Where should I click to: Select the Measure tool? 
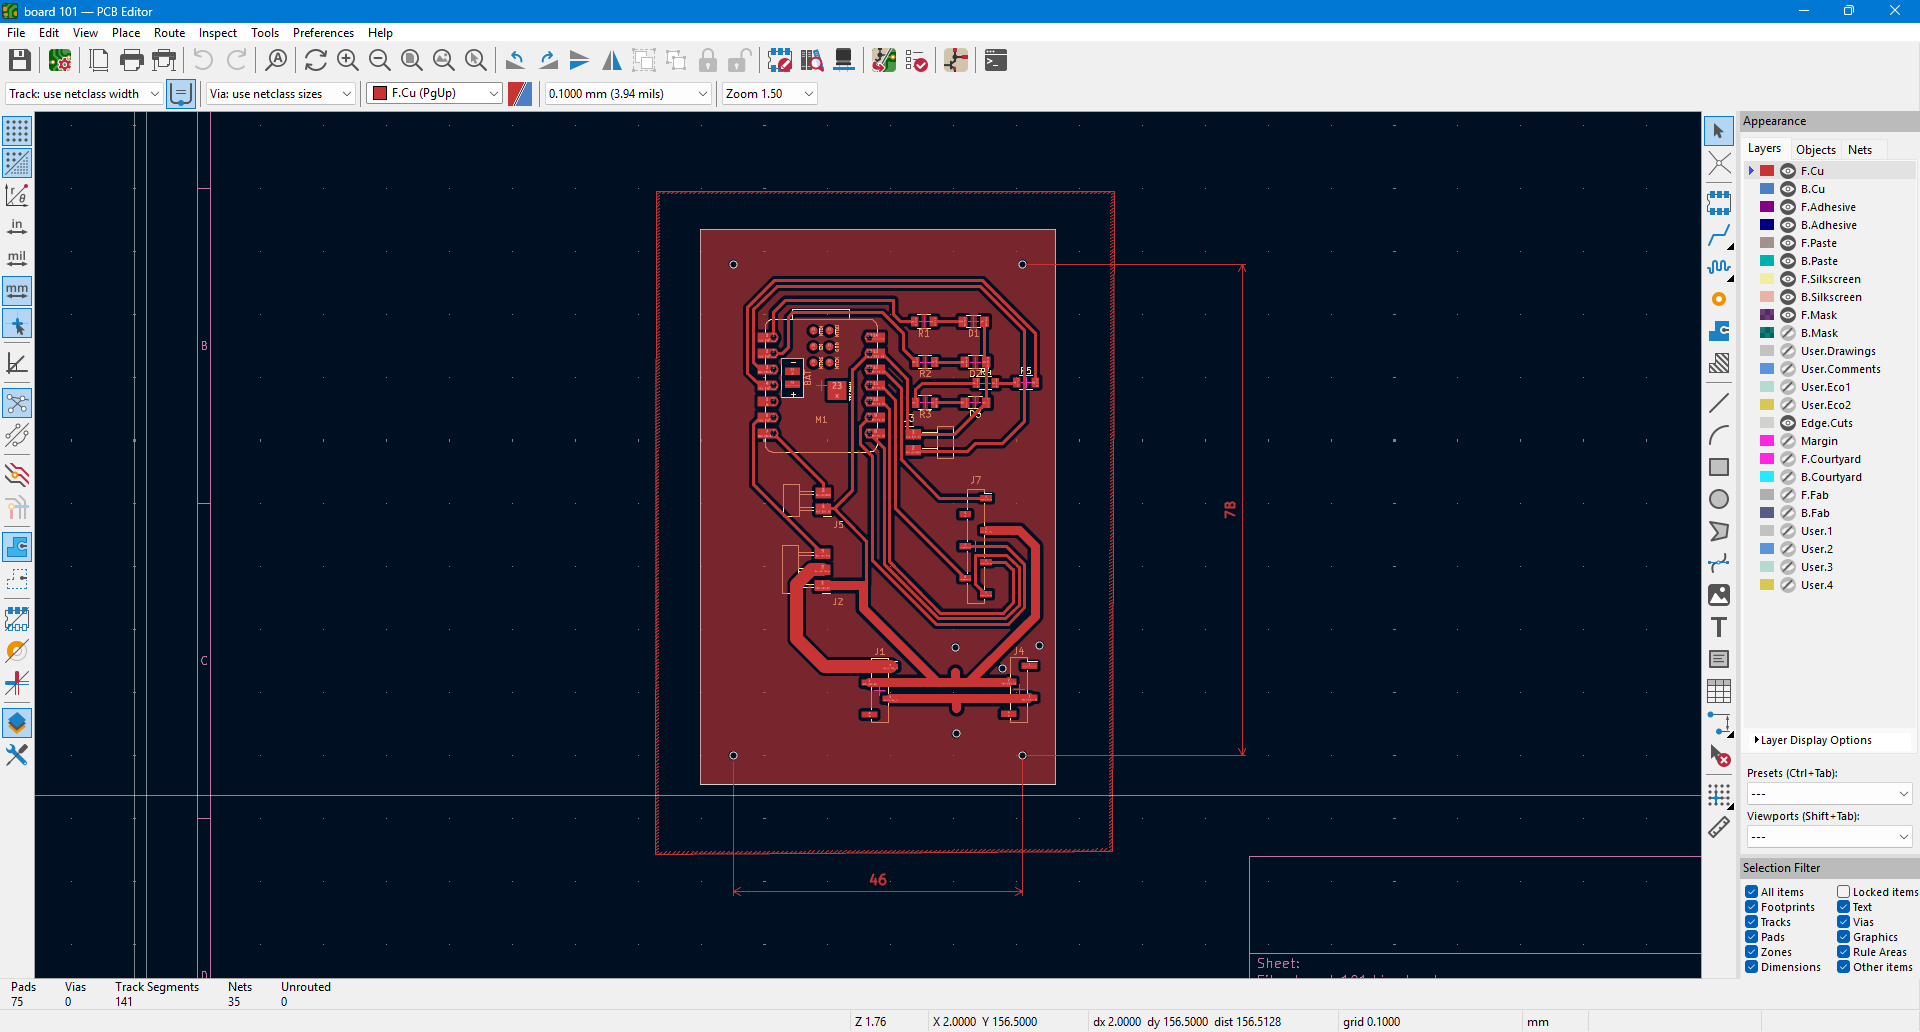[1719, 827]
